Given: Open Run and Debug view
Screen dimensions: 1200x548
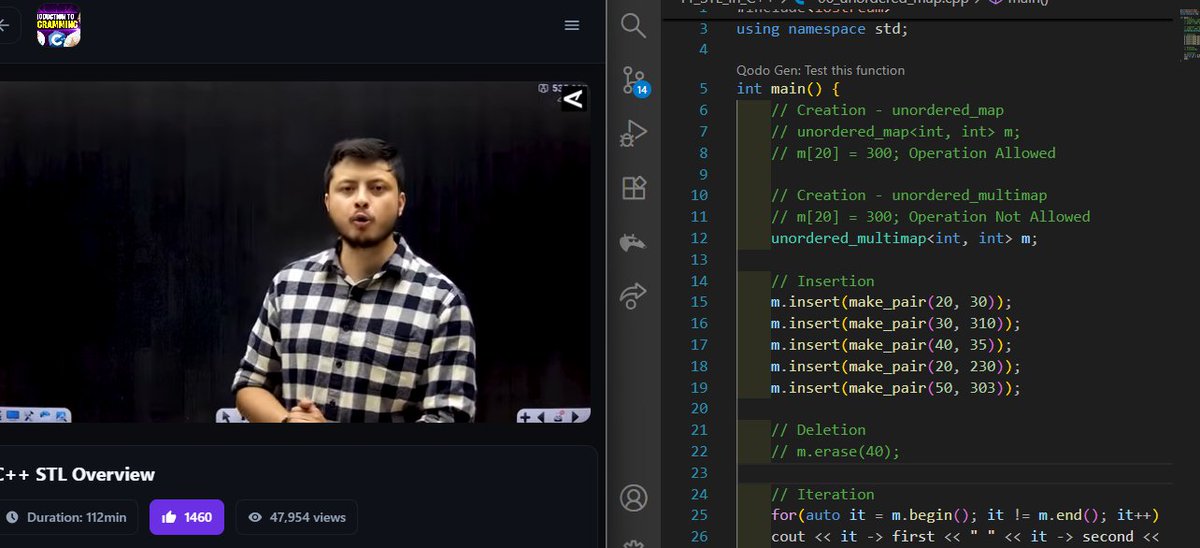Looking at the screenshot, I should click(x=635, y=133).
